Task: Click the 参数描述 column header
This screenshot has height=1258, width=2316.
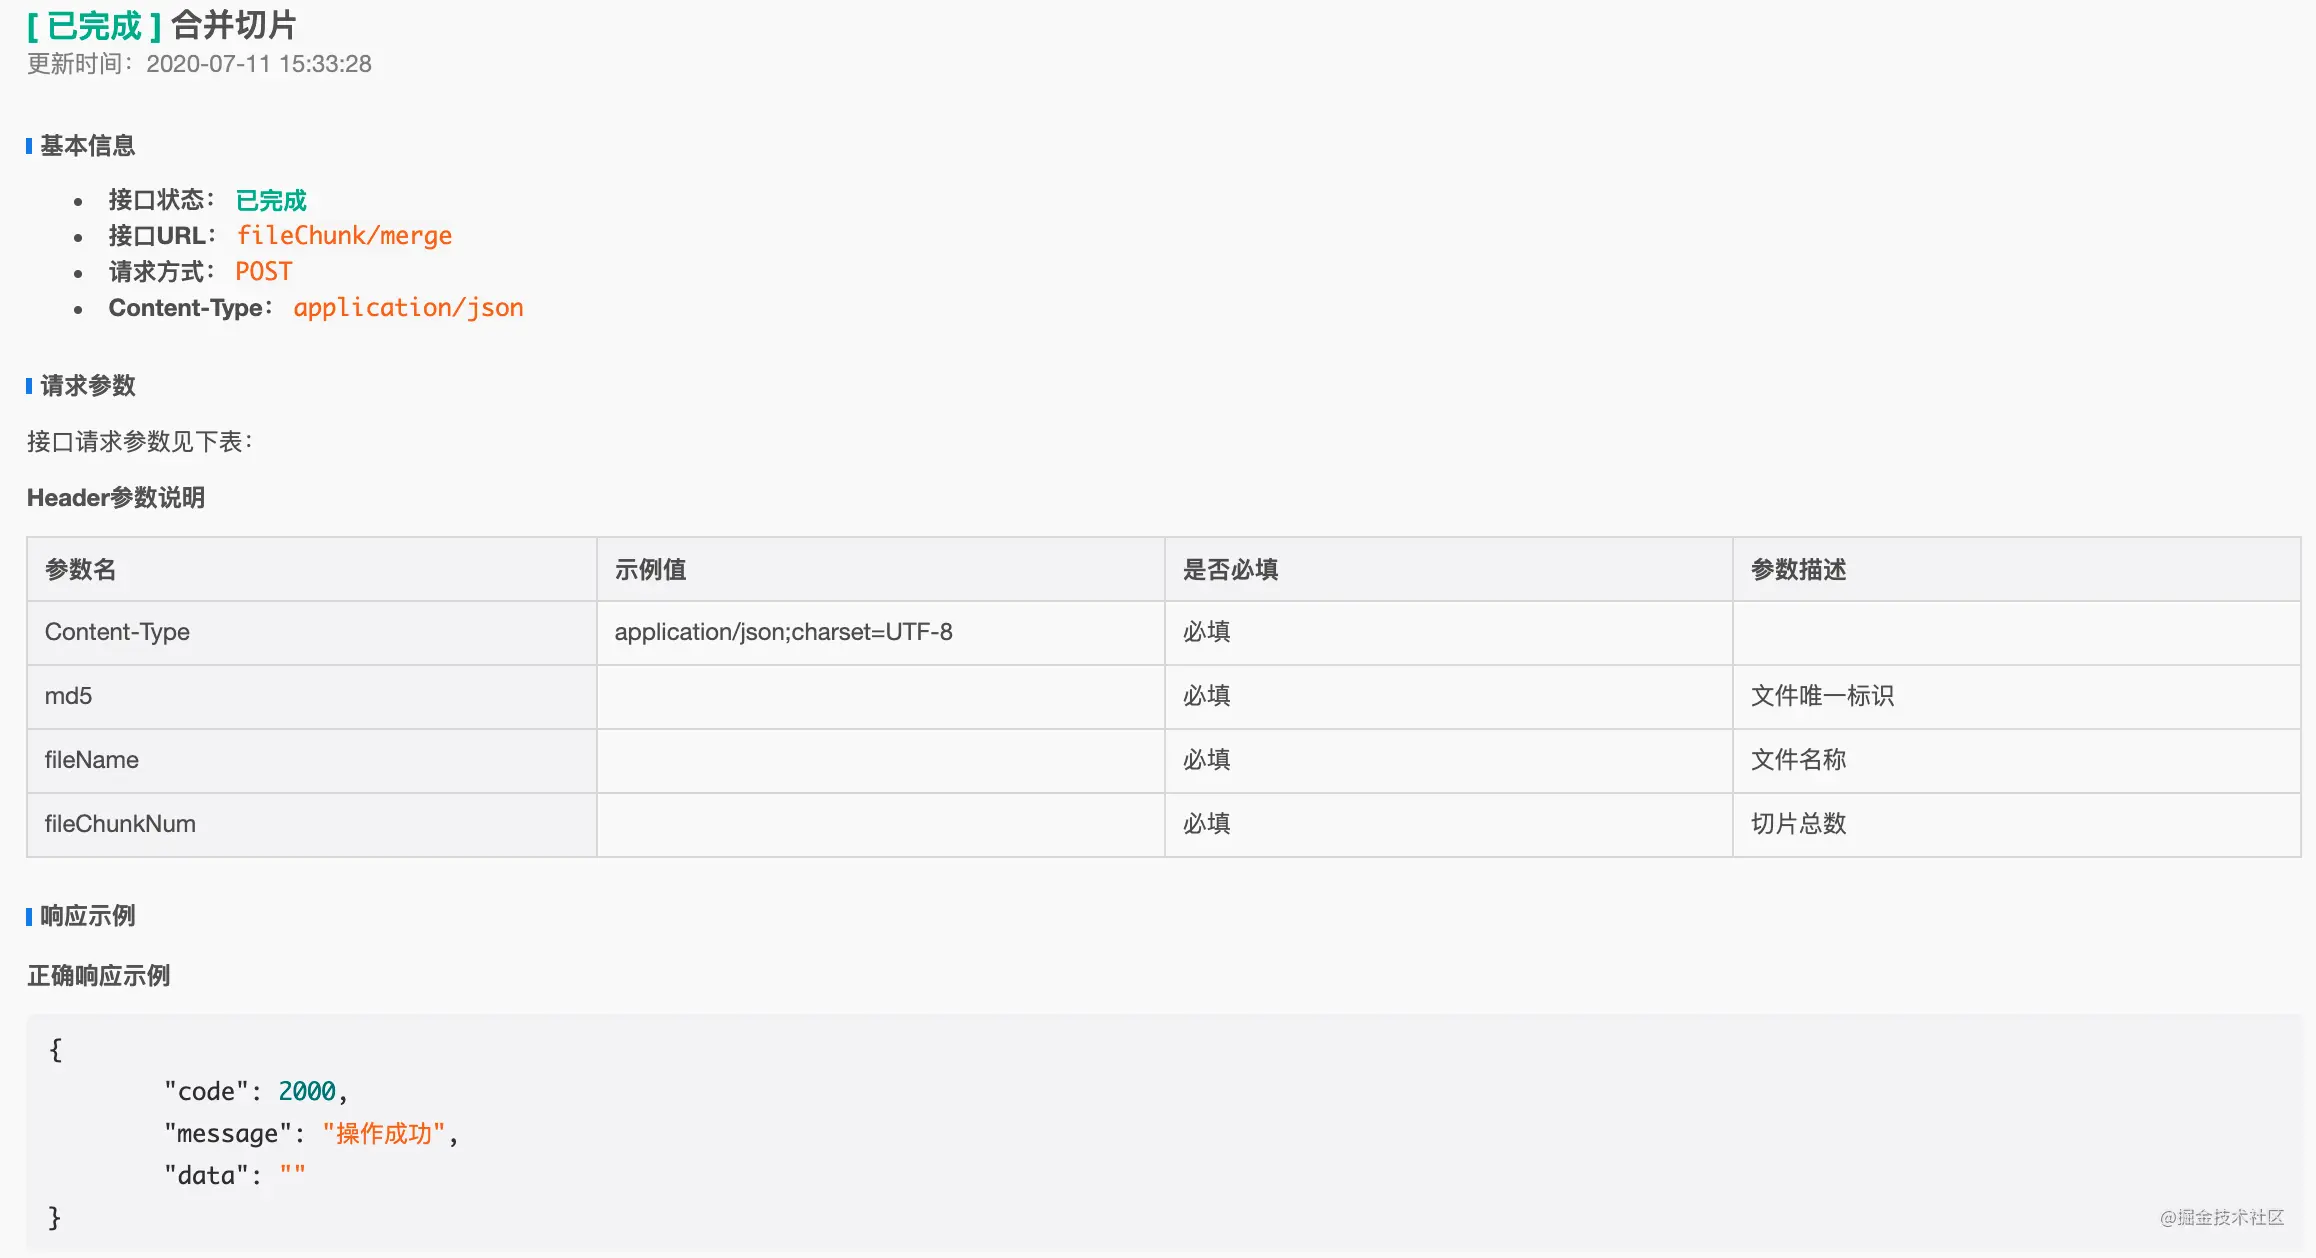Action: (x=1798, y=570)
